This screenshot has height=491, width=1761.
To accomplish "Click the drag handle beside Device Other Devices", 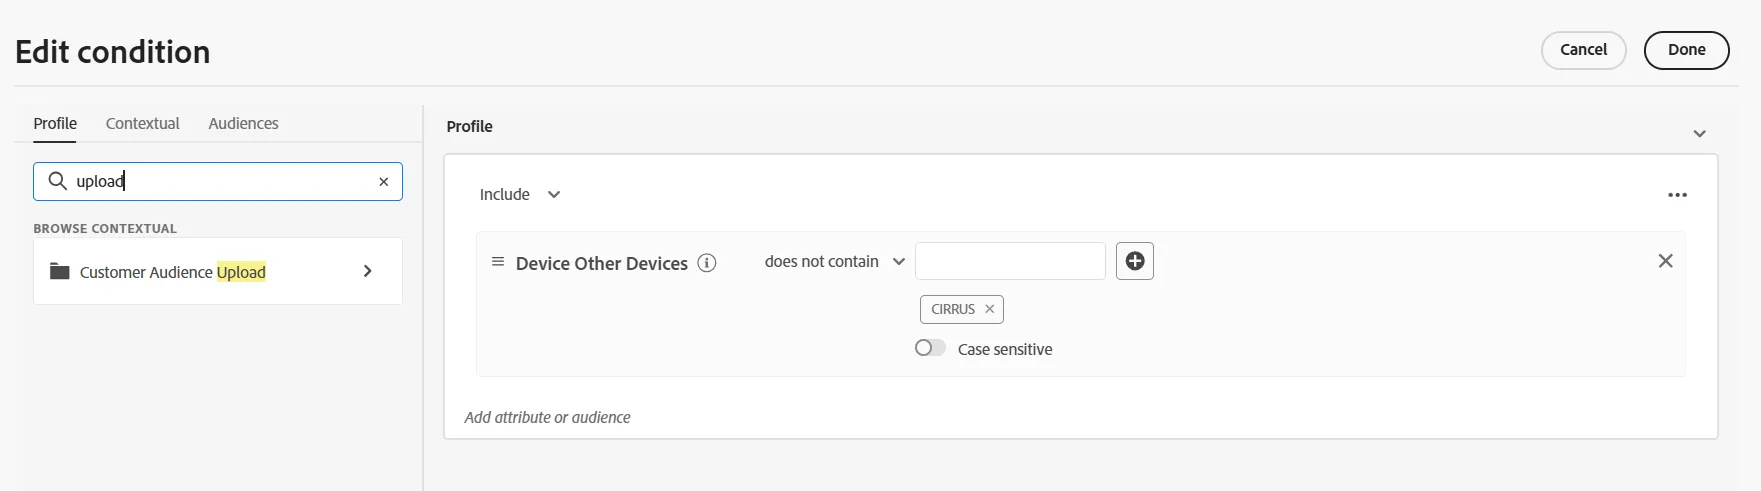I will pos(498,262).
